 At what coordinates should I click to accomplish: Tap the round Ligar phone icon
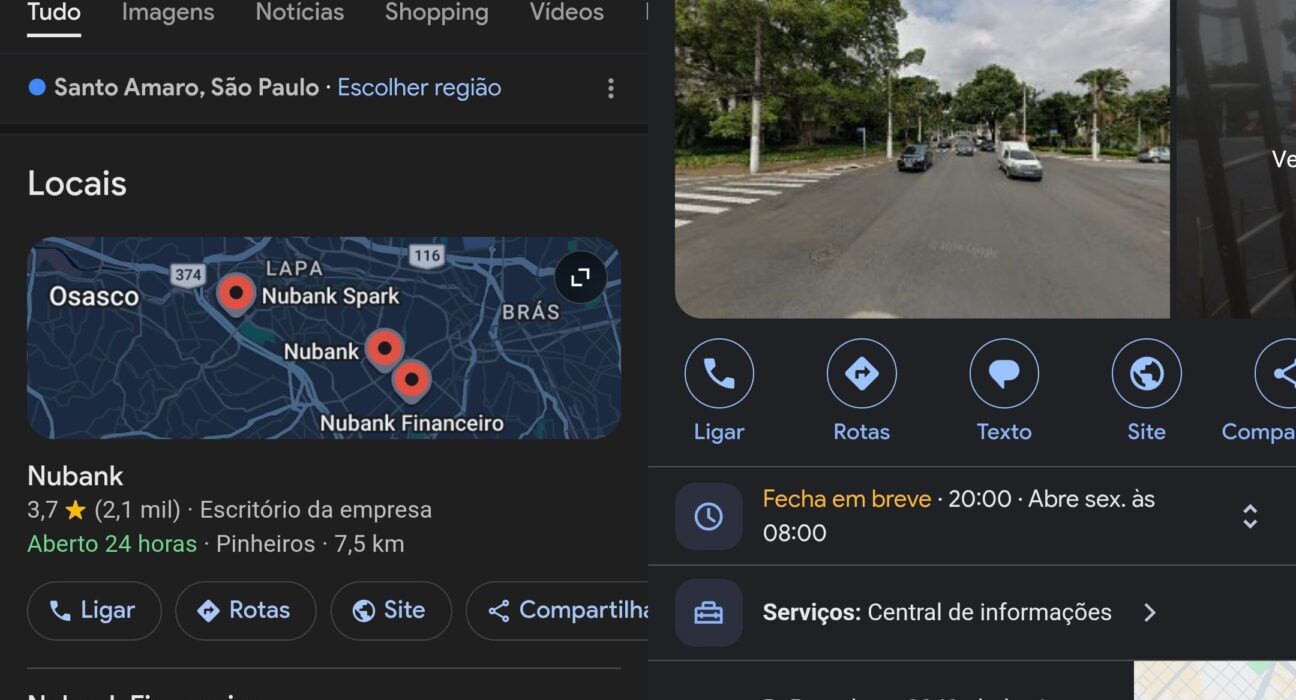coord(719,374)
